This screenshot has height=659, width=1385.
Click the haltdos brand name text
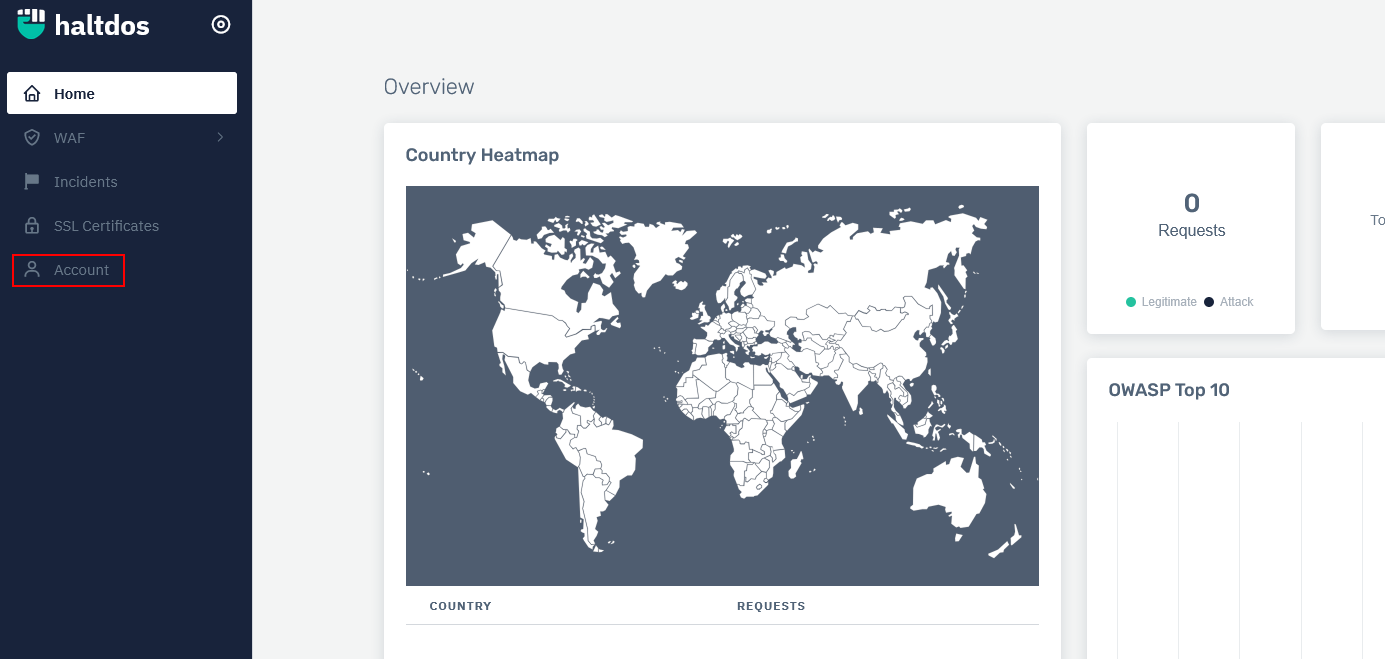(102, 26)
